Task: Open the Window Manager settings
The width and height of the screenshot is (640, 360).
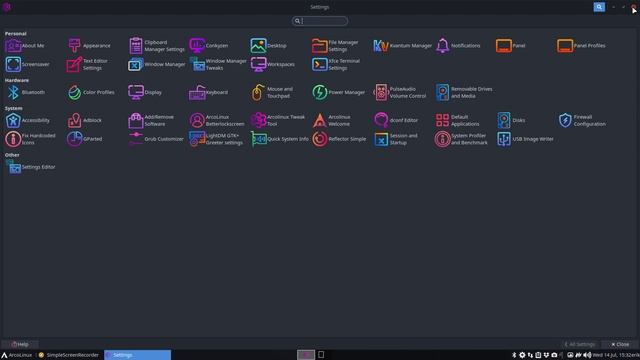Action: click(x=157, y=64)
